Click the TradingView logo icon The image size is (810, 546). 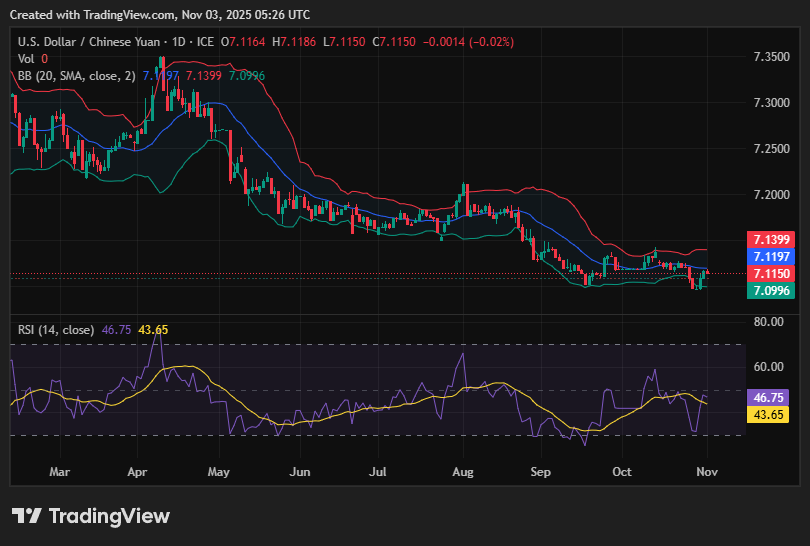tap(27, 516)
